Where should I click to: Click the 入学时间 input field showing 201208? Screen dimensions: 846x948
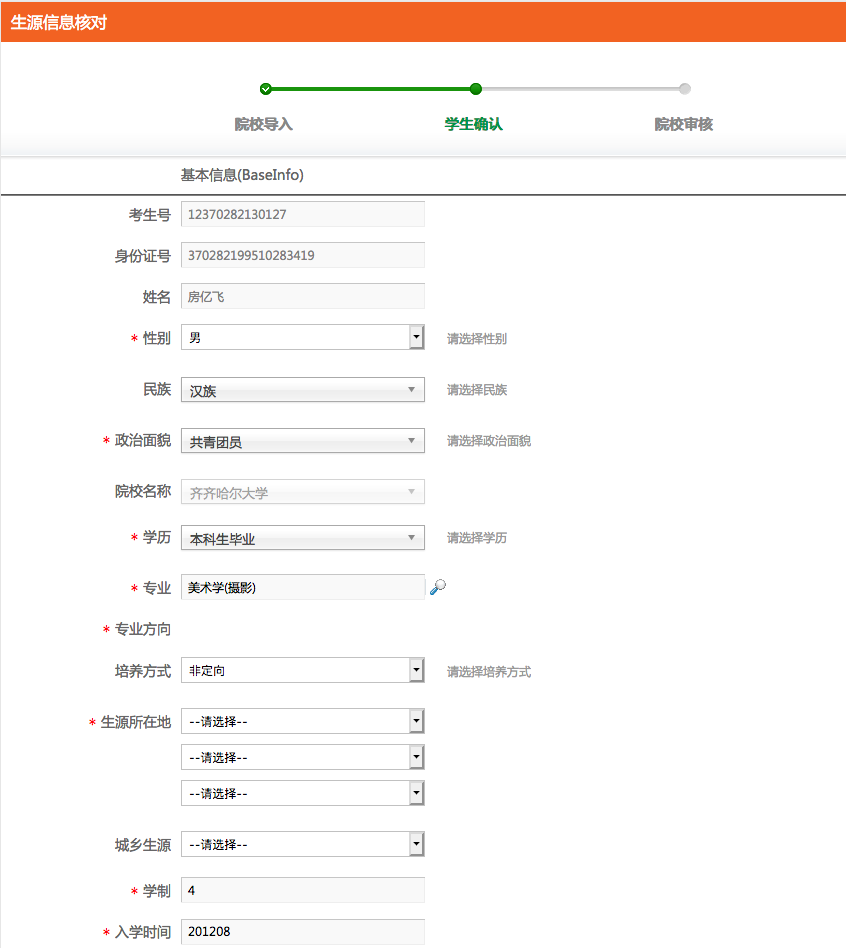(302, 932)
